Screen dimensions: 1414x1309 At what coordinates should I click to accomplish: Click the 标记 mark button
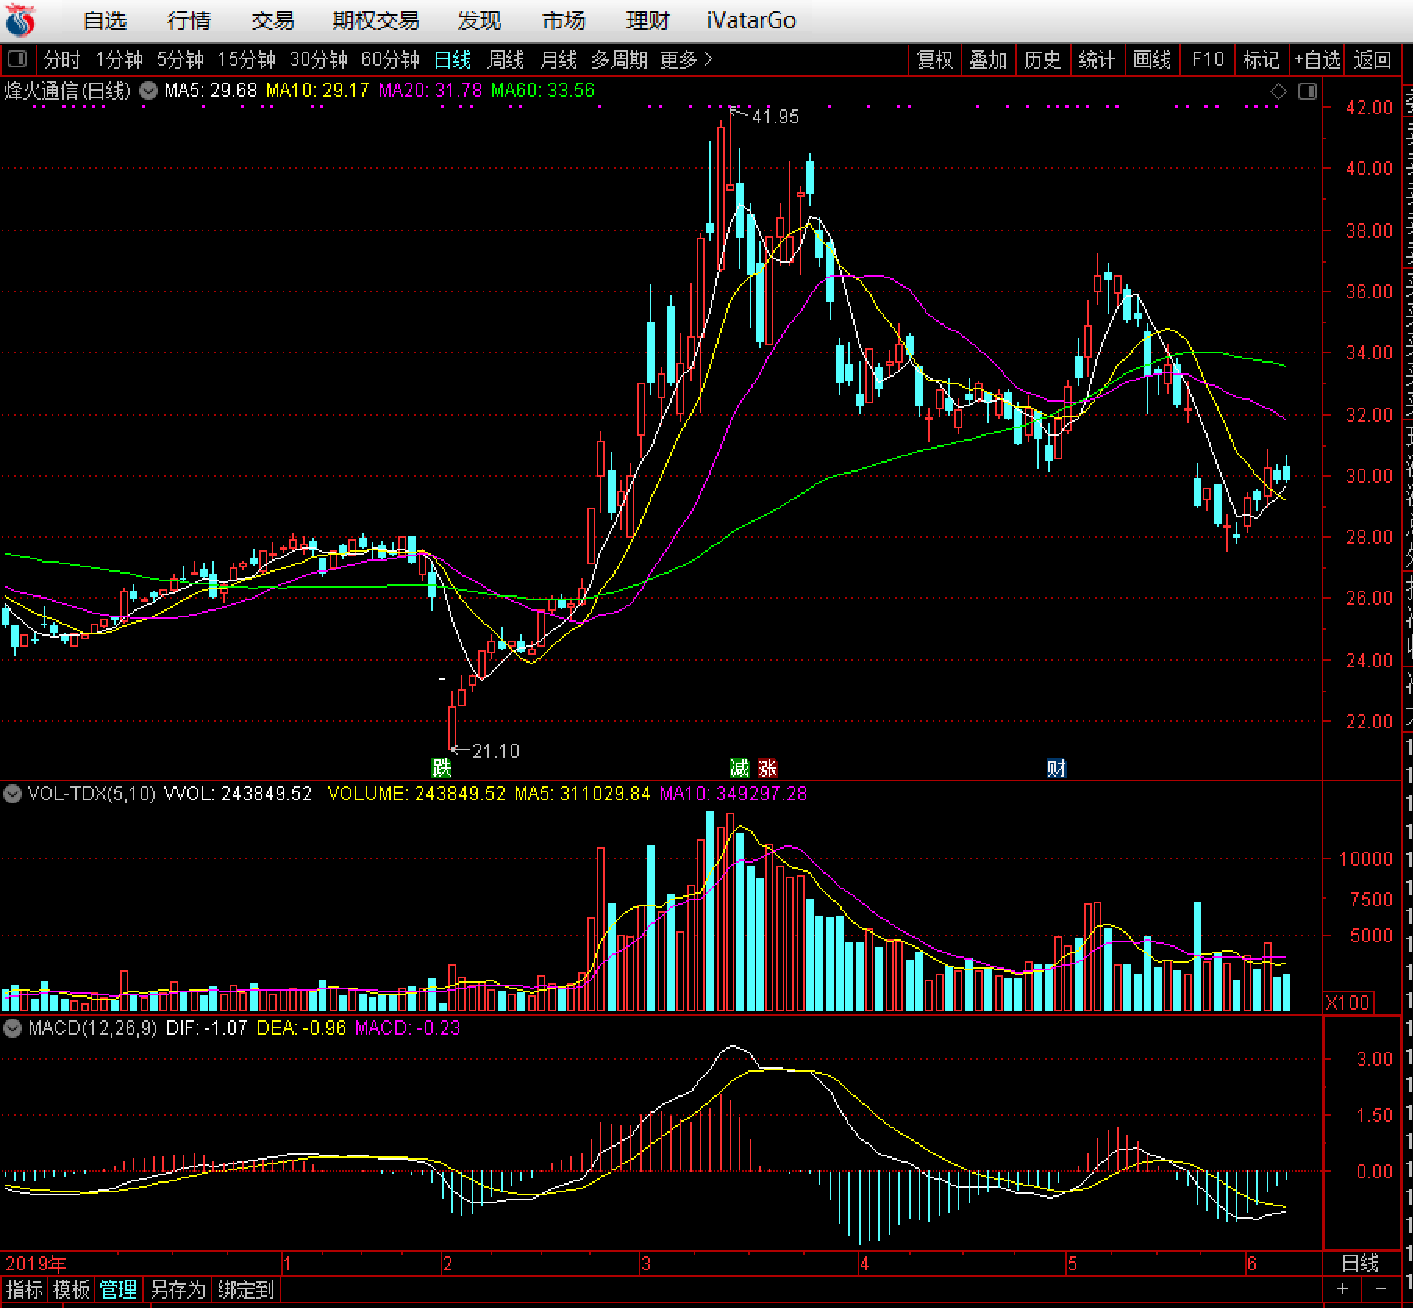(x=1261, y=60)
